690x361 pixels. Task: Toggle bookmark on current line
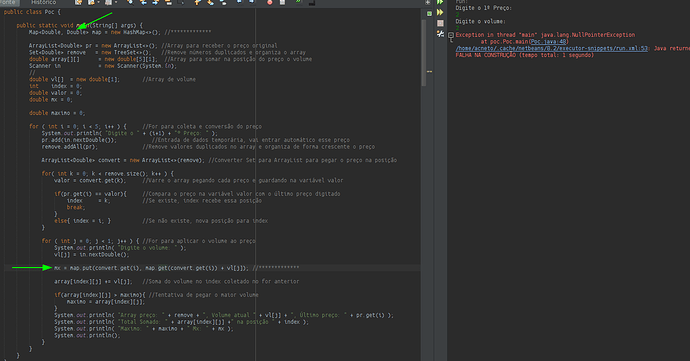[x=223, y=2]
